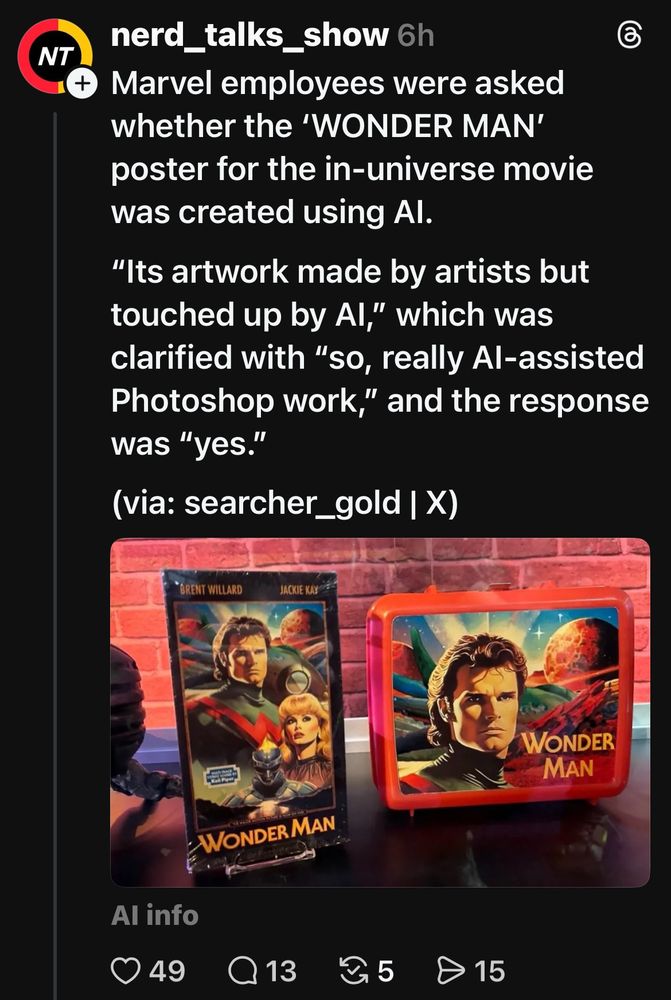The width and height of the screenshot is (671, 1000).
Task: Tap the share count 15
Action: (x=489, y=971)
